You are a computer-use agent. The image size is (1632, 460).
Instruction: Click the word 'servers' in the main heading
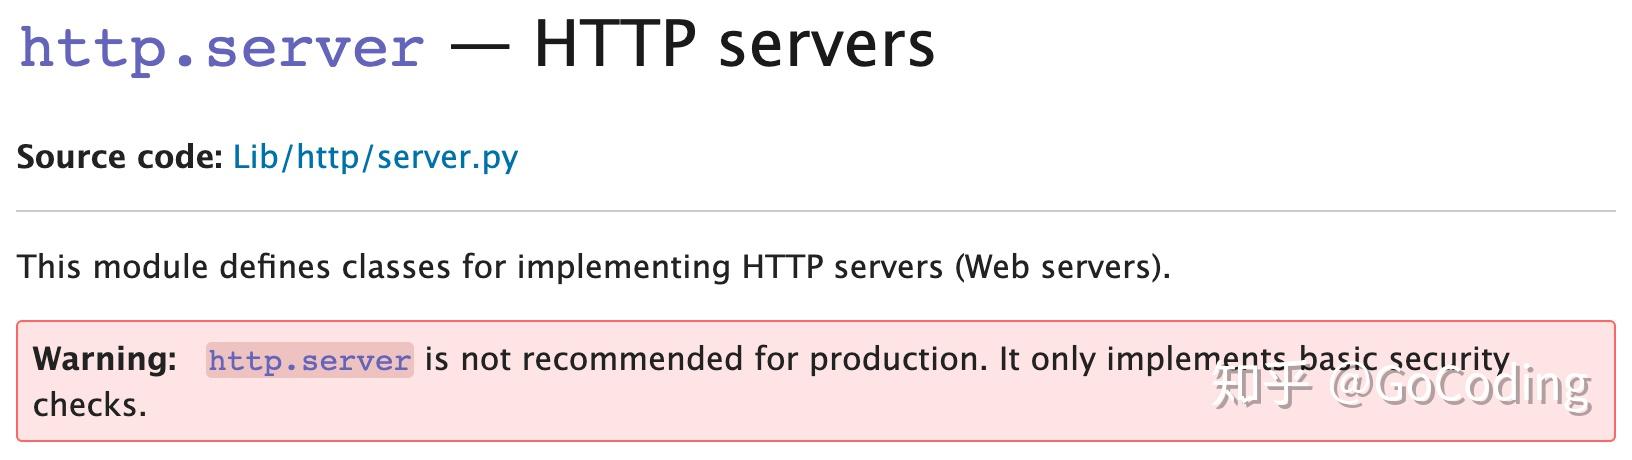tap(827, 45)
